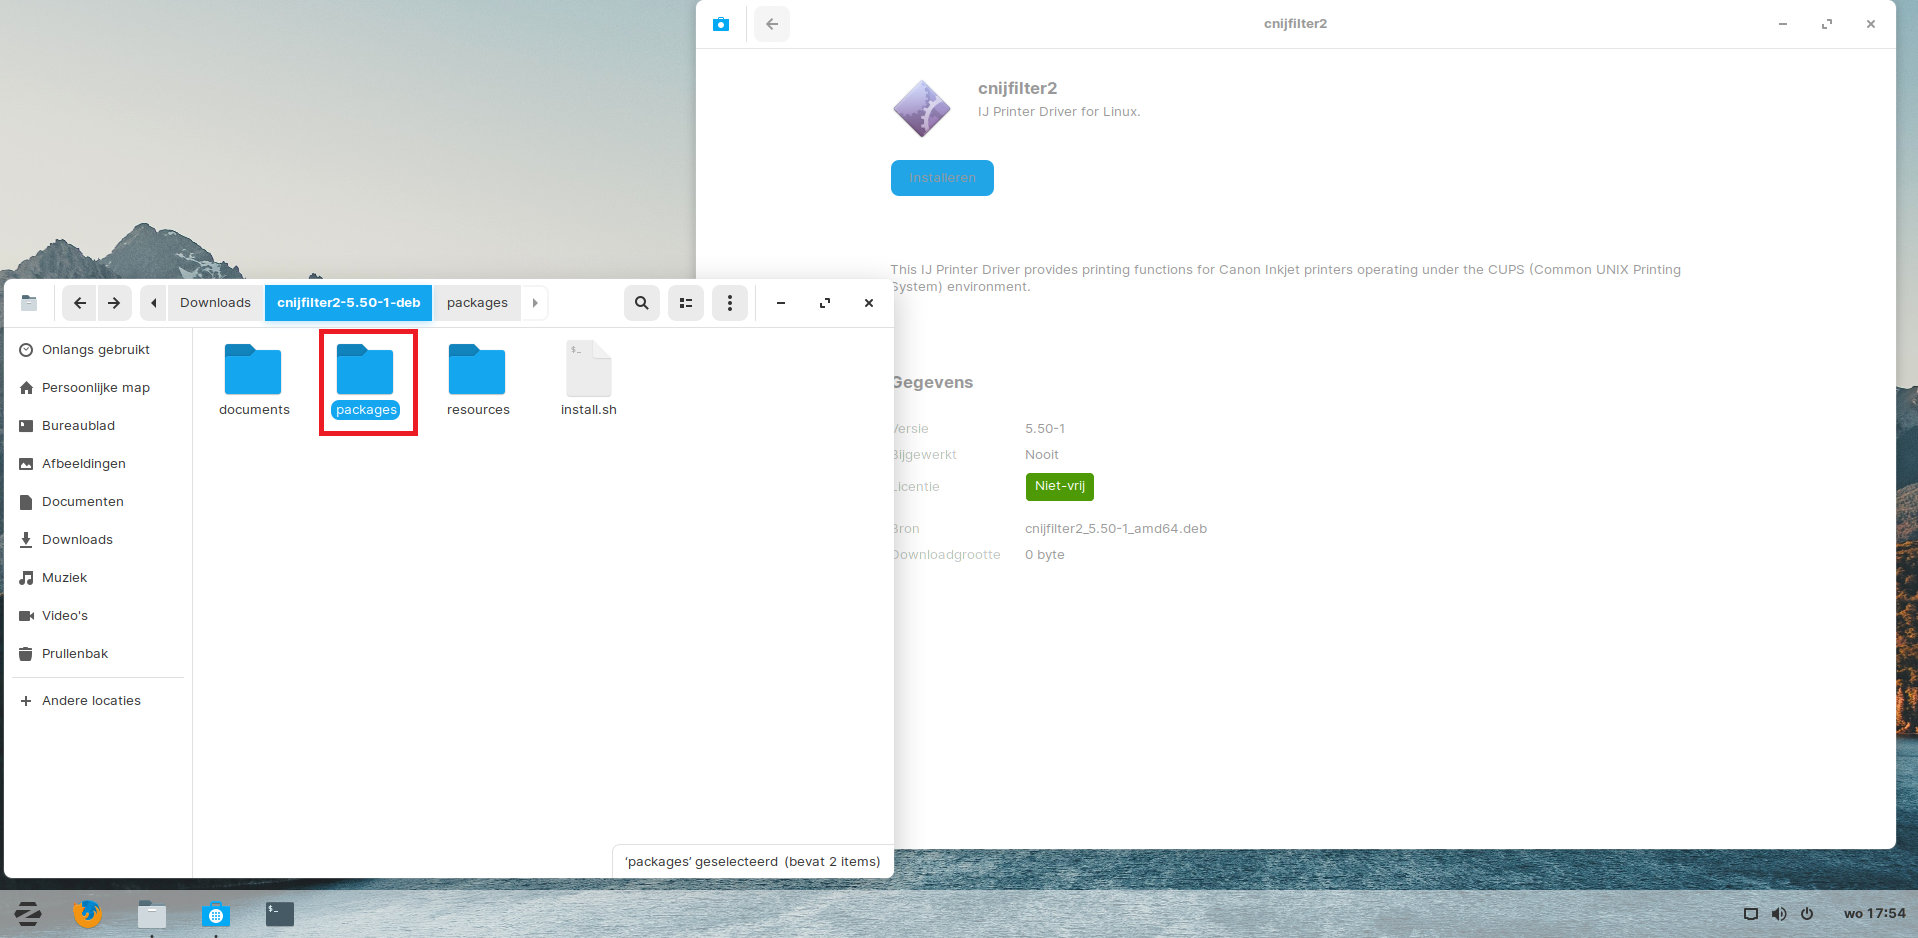Launch Firefox from the taskbar
This screenshot has height=938, width=1918.
pos(87,913)
